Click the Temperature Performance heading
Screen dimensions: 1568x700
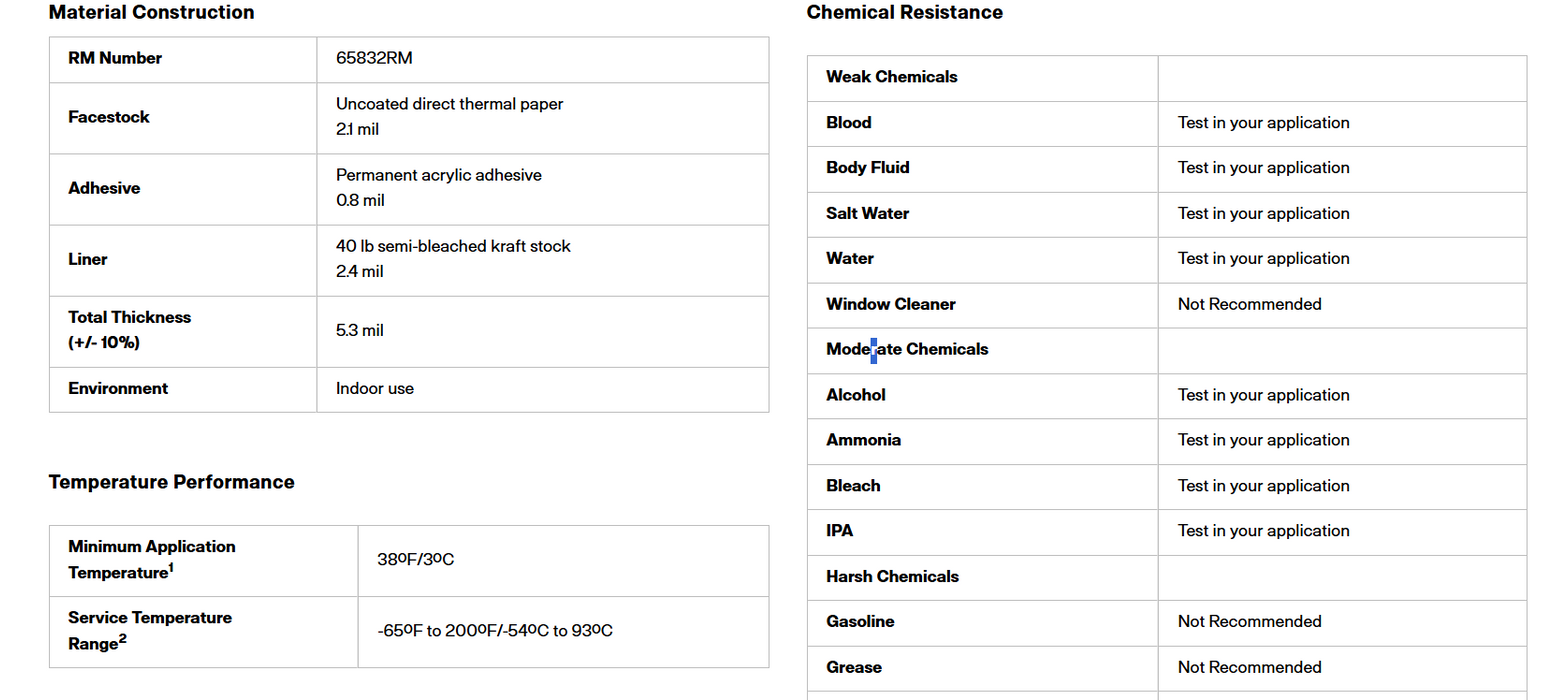coord(171,482)
